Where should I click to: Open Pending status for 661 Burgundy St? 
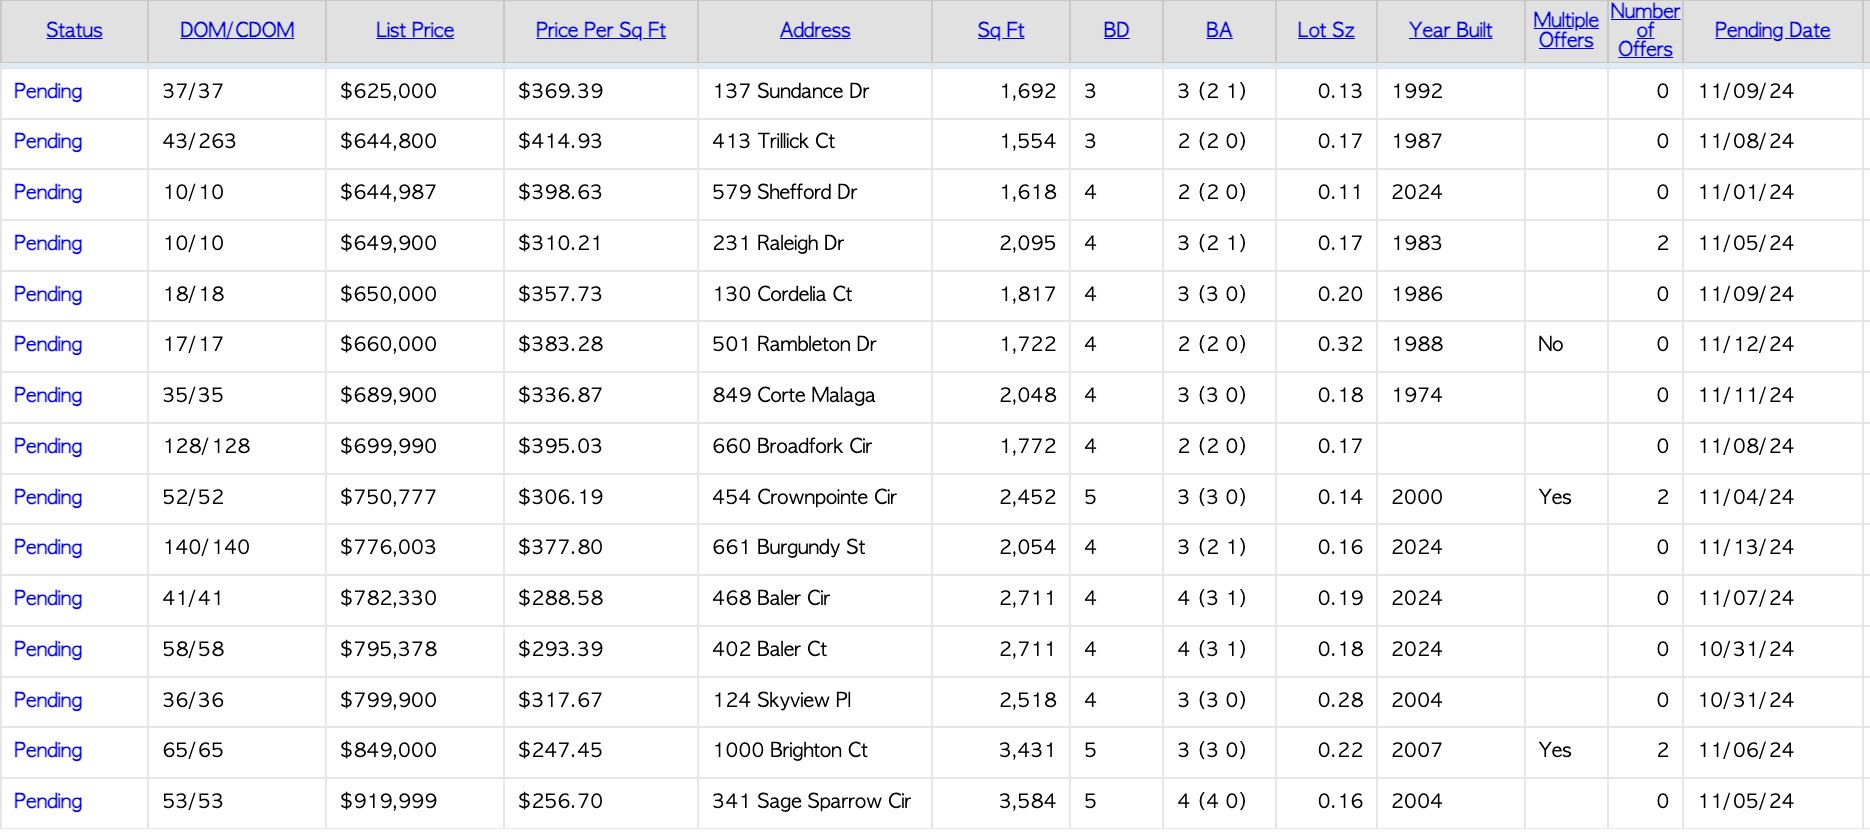tap(48, 548)
